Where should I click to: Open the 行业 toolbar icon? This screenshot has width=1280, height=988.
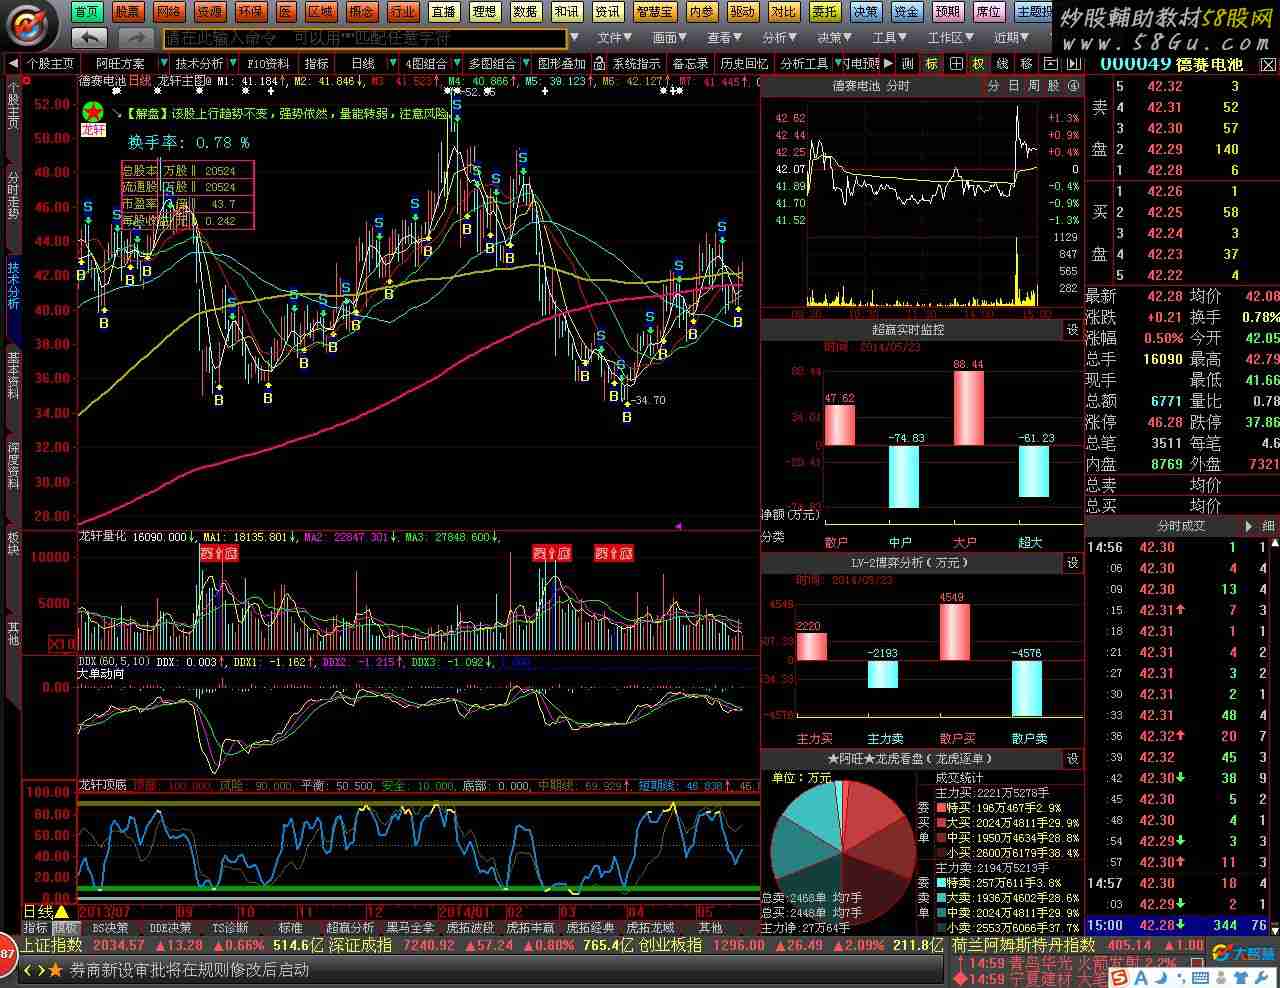click(403, 12)
